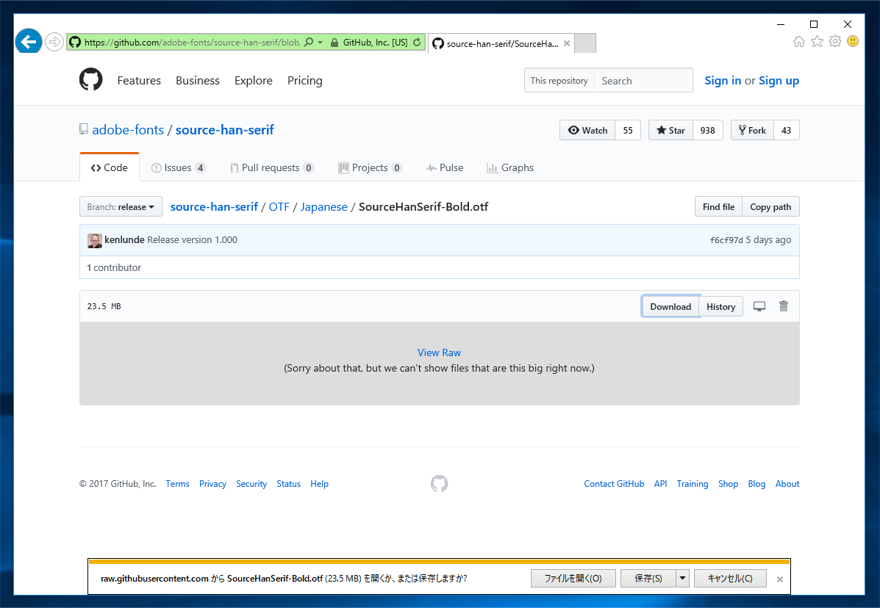This screenshot has height=608, width=880.
Task: Open the Projects tab
Action: 370,167
